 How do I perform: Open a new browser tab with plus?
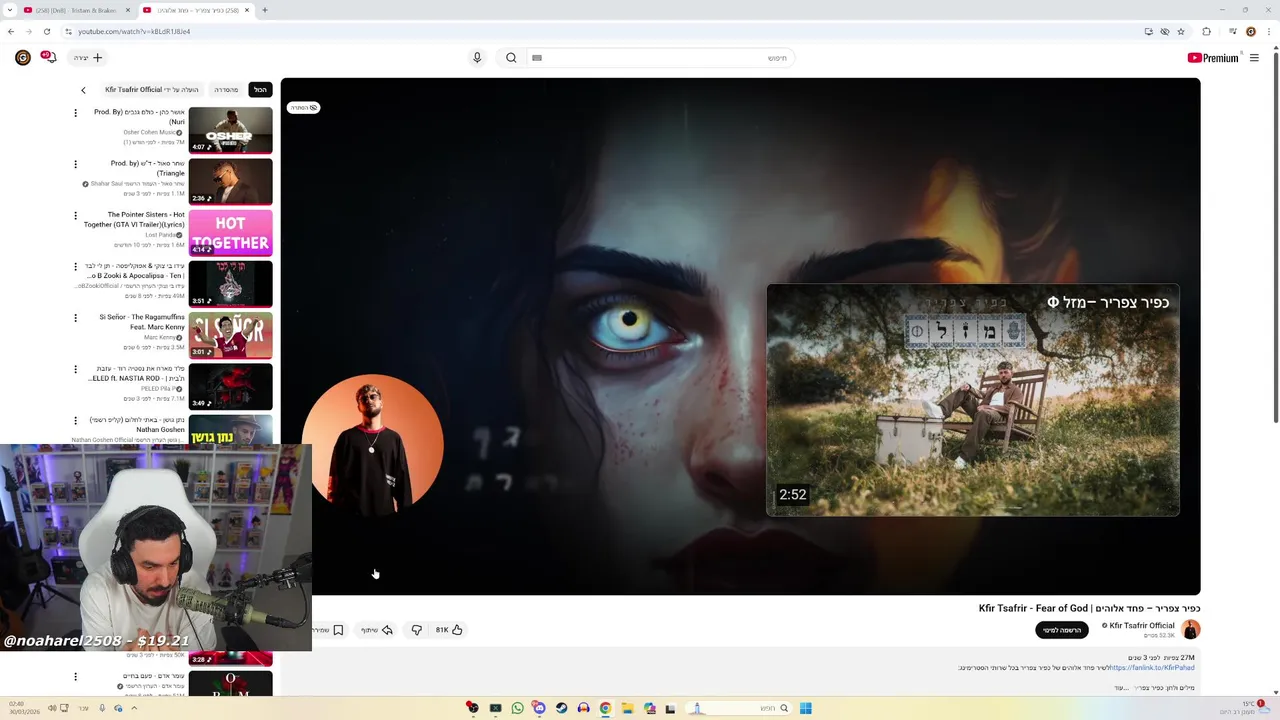coord(265,10)
